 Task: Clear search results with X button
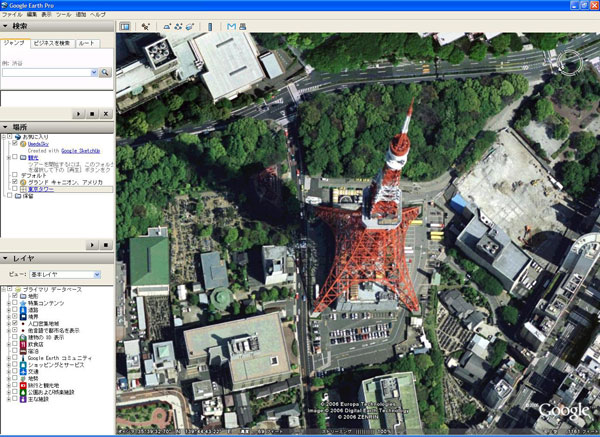click(x=106, y=114)
